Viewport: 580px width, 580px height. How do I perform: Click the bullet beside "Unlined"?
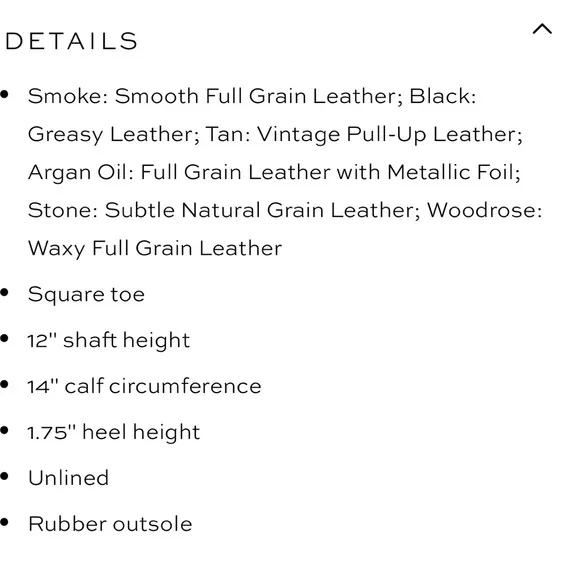(x=4, y=476)
